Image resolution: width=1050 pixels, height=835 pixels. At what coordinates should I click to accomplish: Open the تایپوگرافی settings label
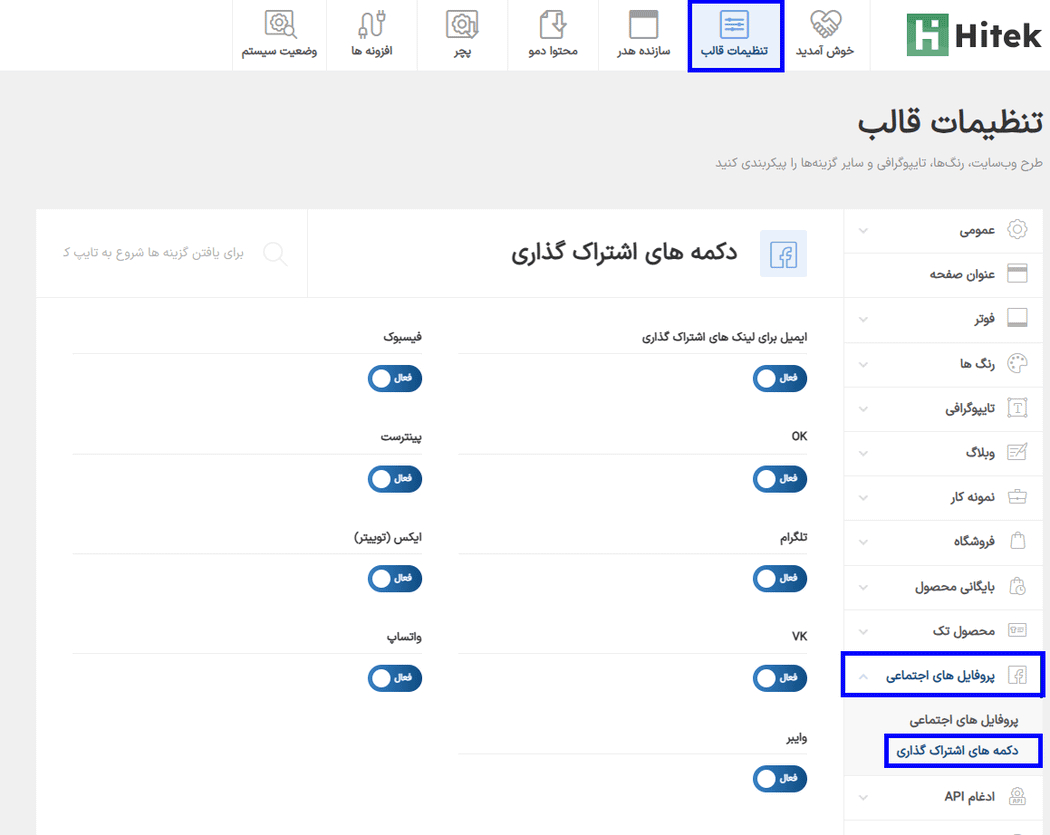coord(970,408)
